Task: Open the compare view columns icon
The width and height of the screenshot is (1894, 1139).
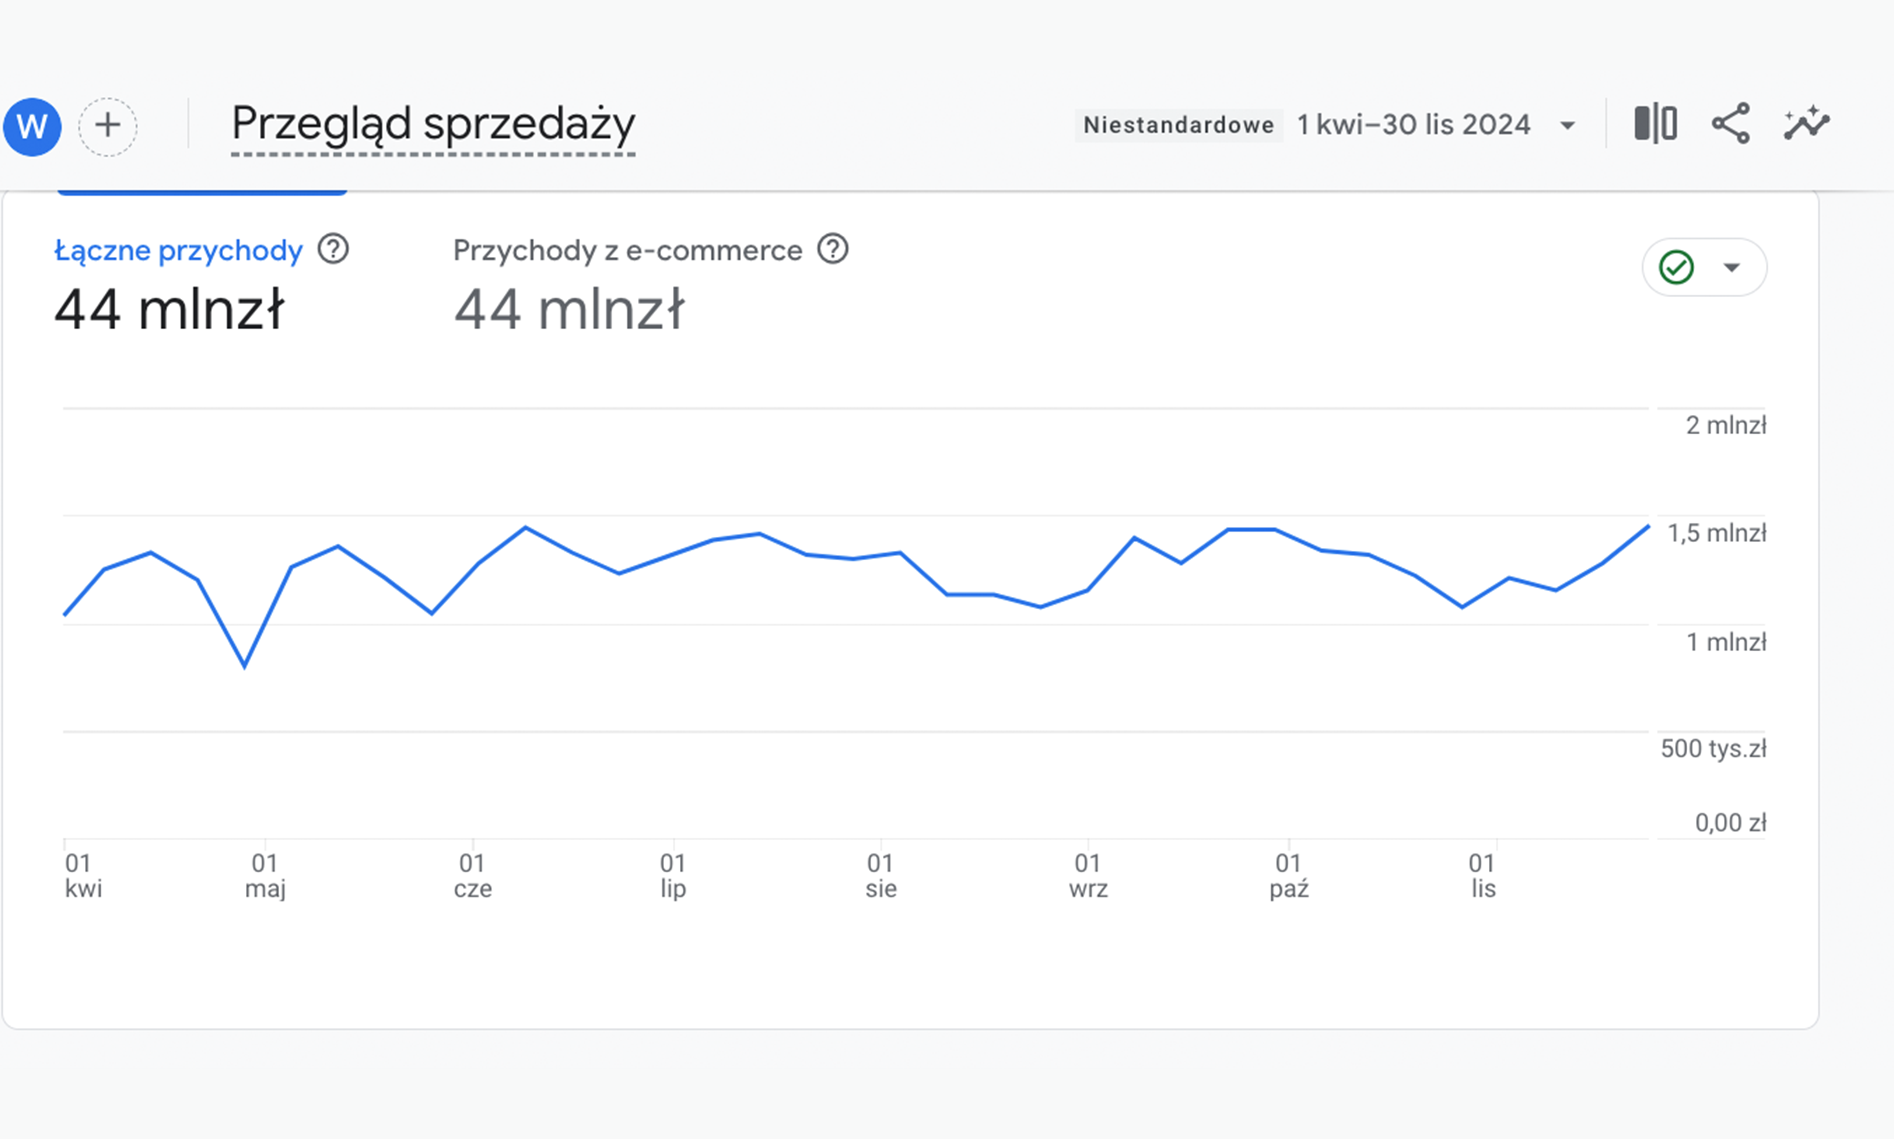Action: tap(1655, 124)
